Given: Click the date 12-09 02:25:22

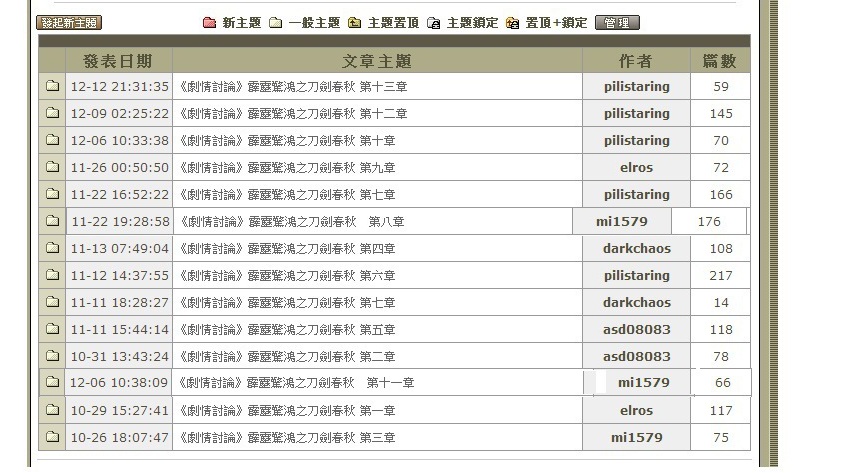Looking at the screenshot, I should (120, 114).
